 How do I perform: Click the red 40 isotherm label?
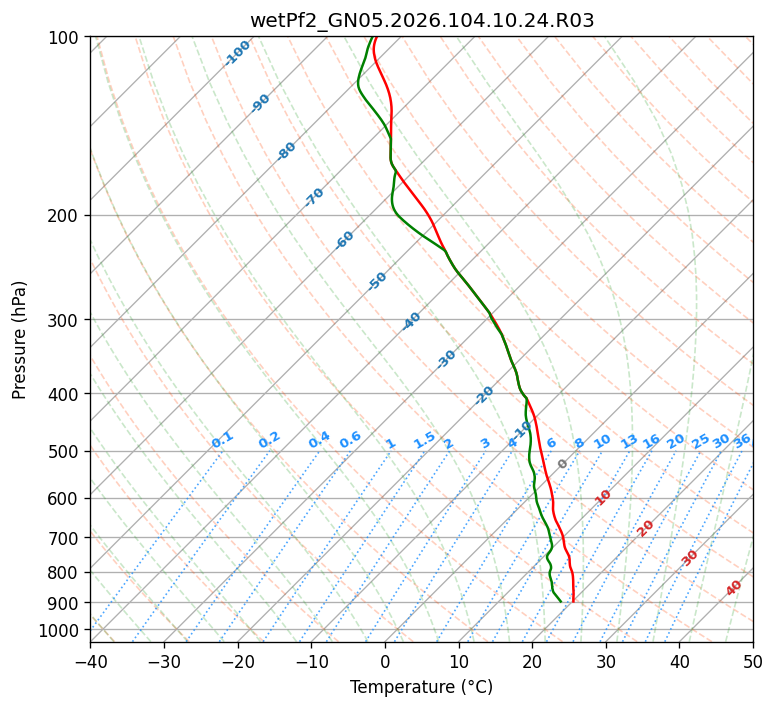coord(734,588)
